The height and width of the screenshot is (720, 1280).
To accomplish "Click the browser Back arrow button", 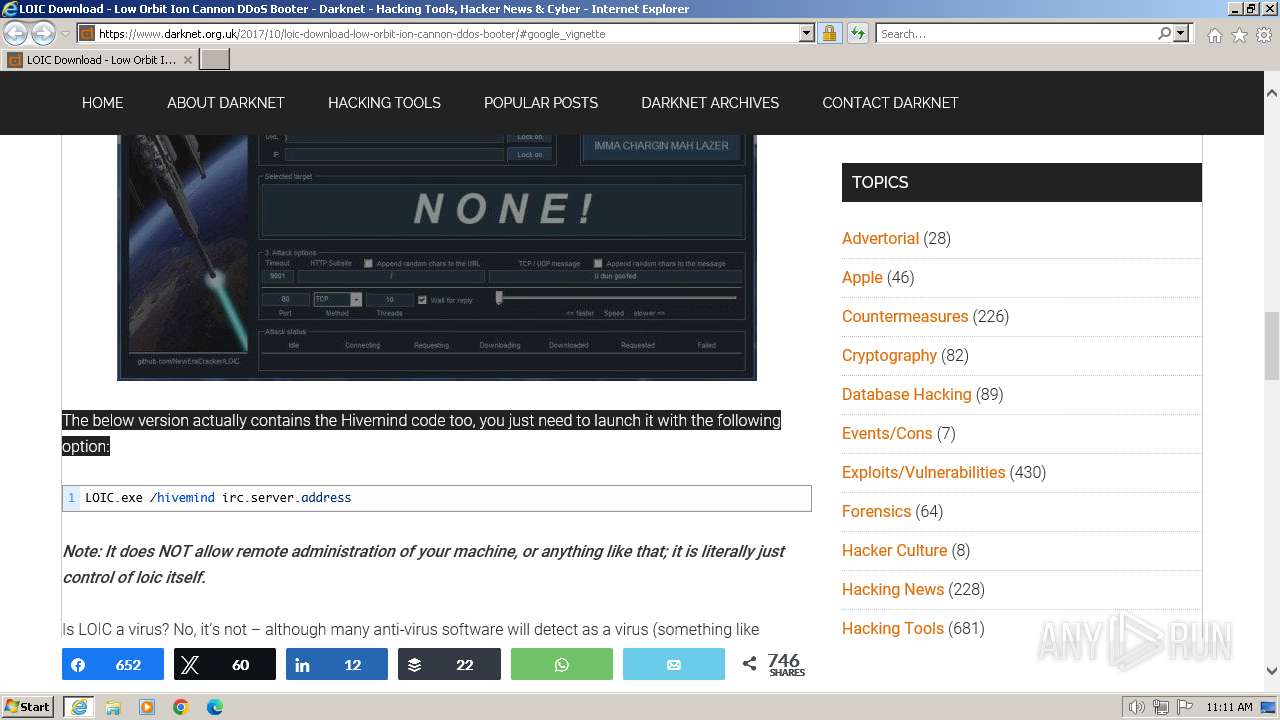I will pos(15,33).
